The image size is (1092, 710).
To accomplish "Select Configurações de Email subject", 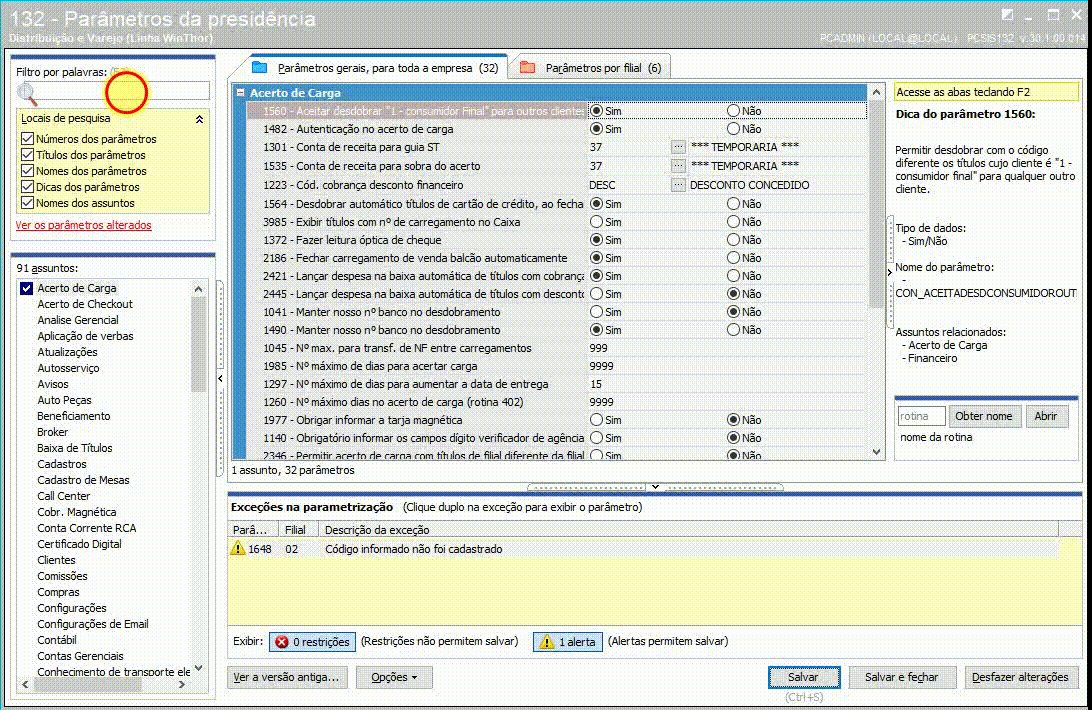I will coord(93,624).
